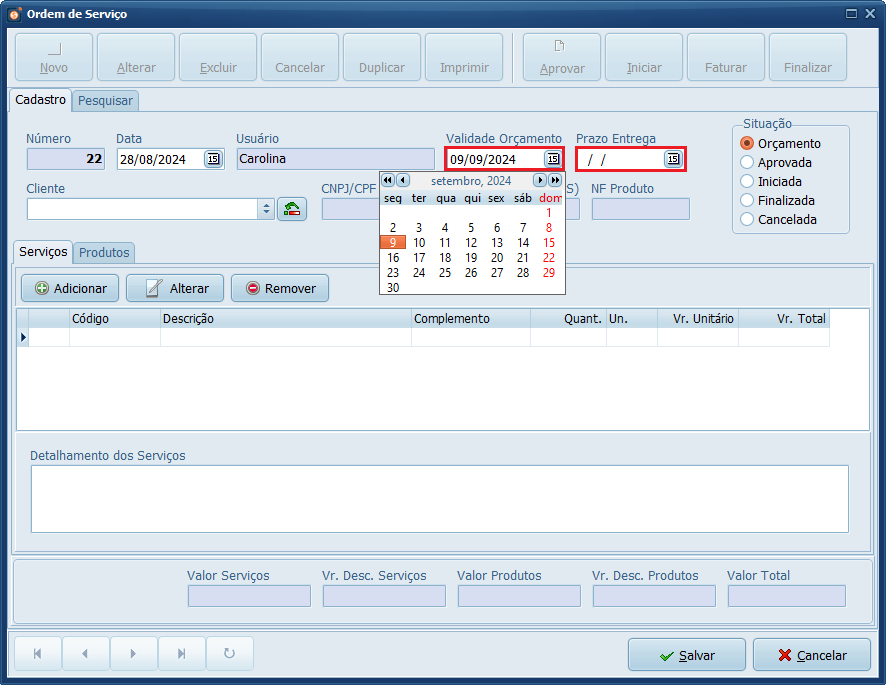Choose Cancelada as the situation
The height and width of the screenshot is (685, 886).
tap(747, 219)
